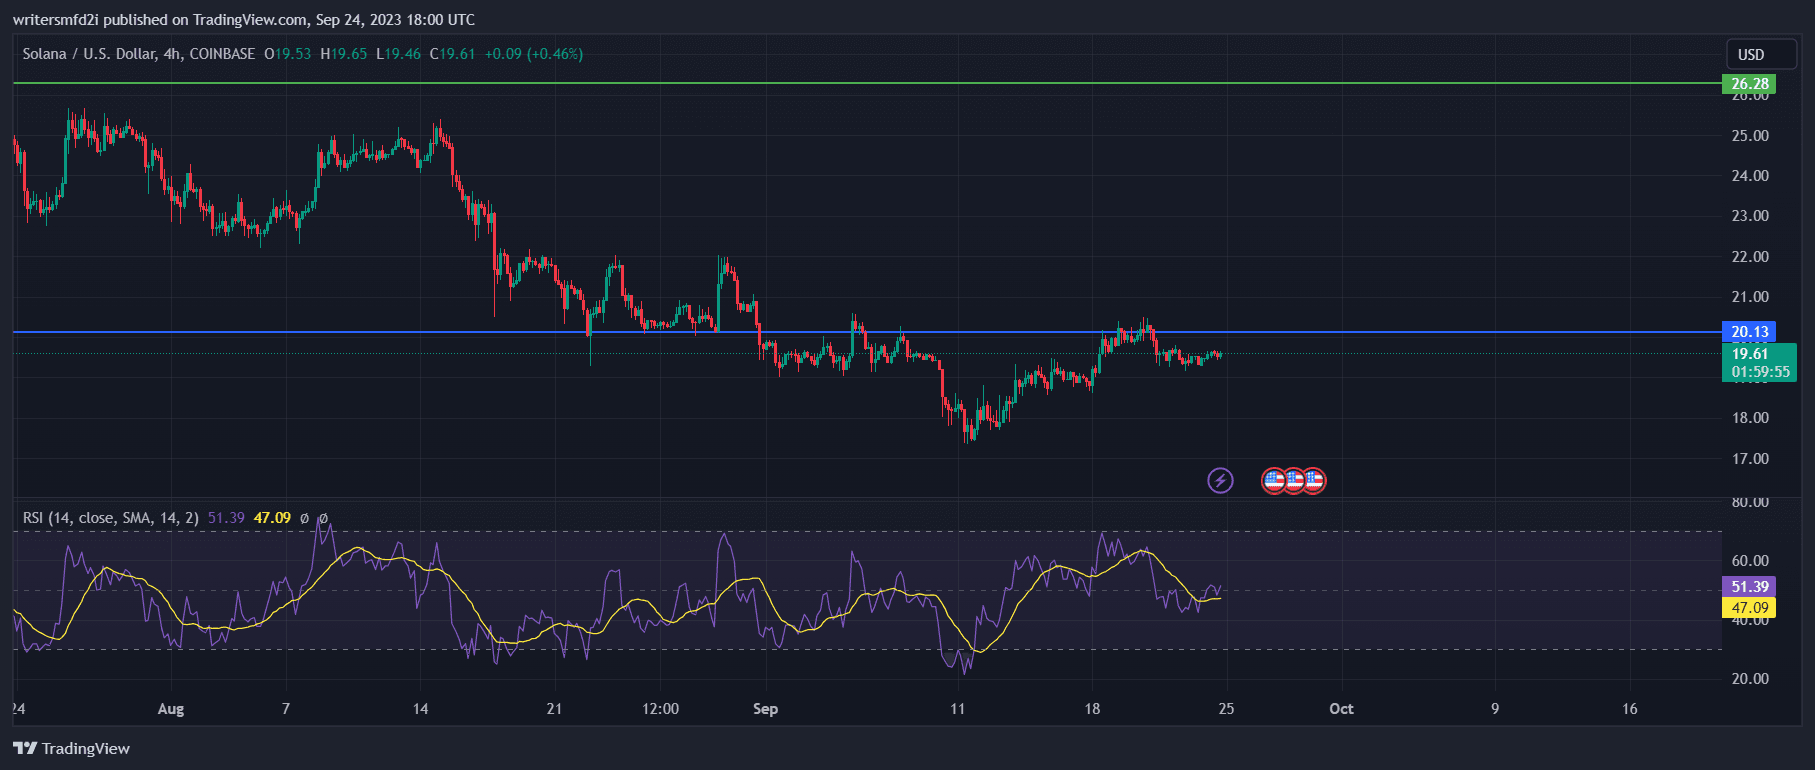Click the Oct label on the time axis
Screen dimensions: 1815x770
(x=1341, y=709)
